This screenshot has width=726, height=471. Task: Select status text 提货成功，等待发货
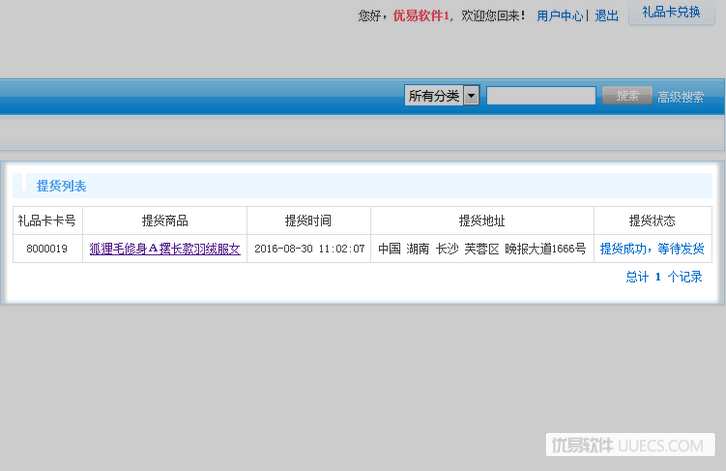(x=652, y=249)
